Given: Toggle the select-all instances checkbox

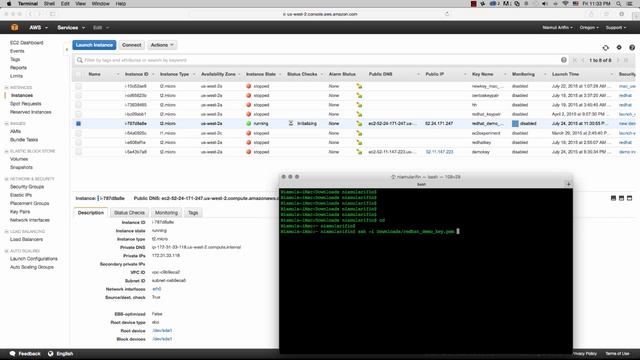Looking at the screenshot, I should click(x=78, y=74).
